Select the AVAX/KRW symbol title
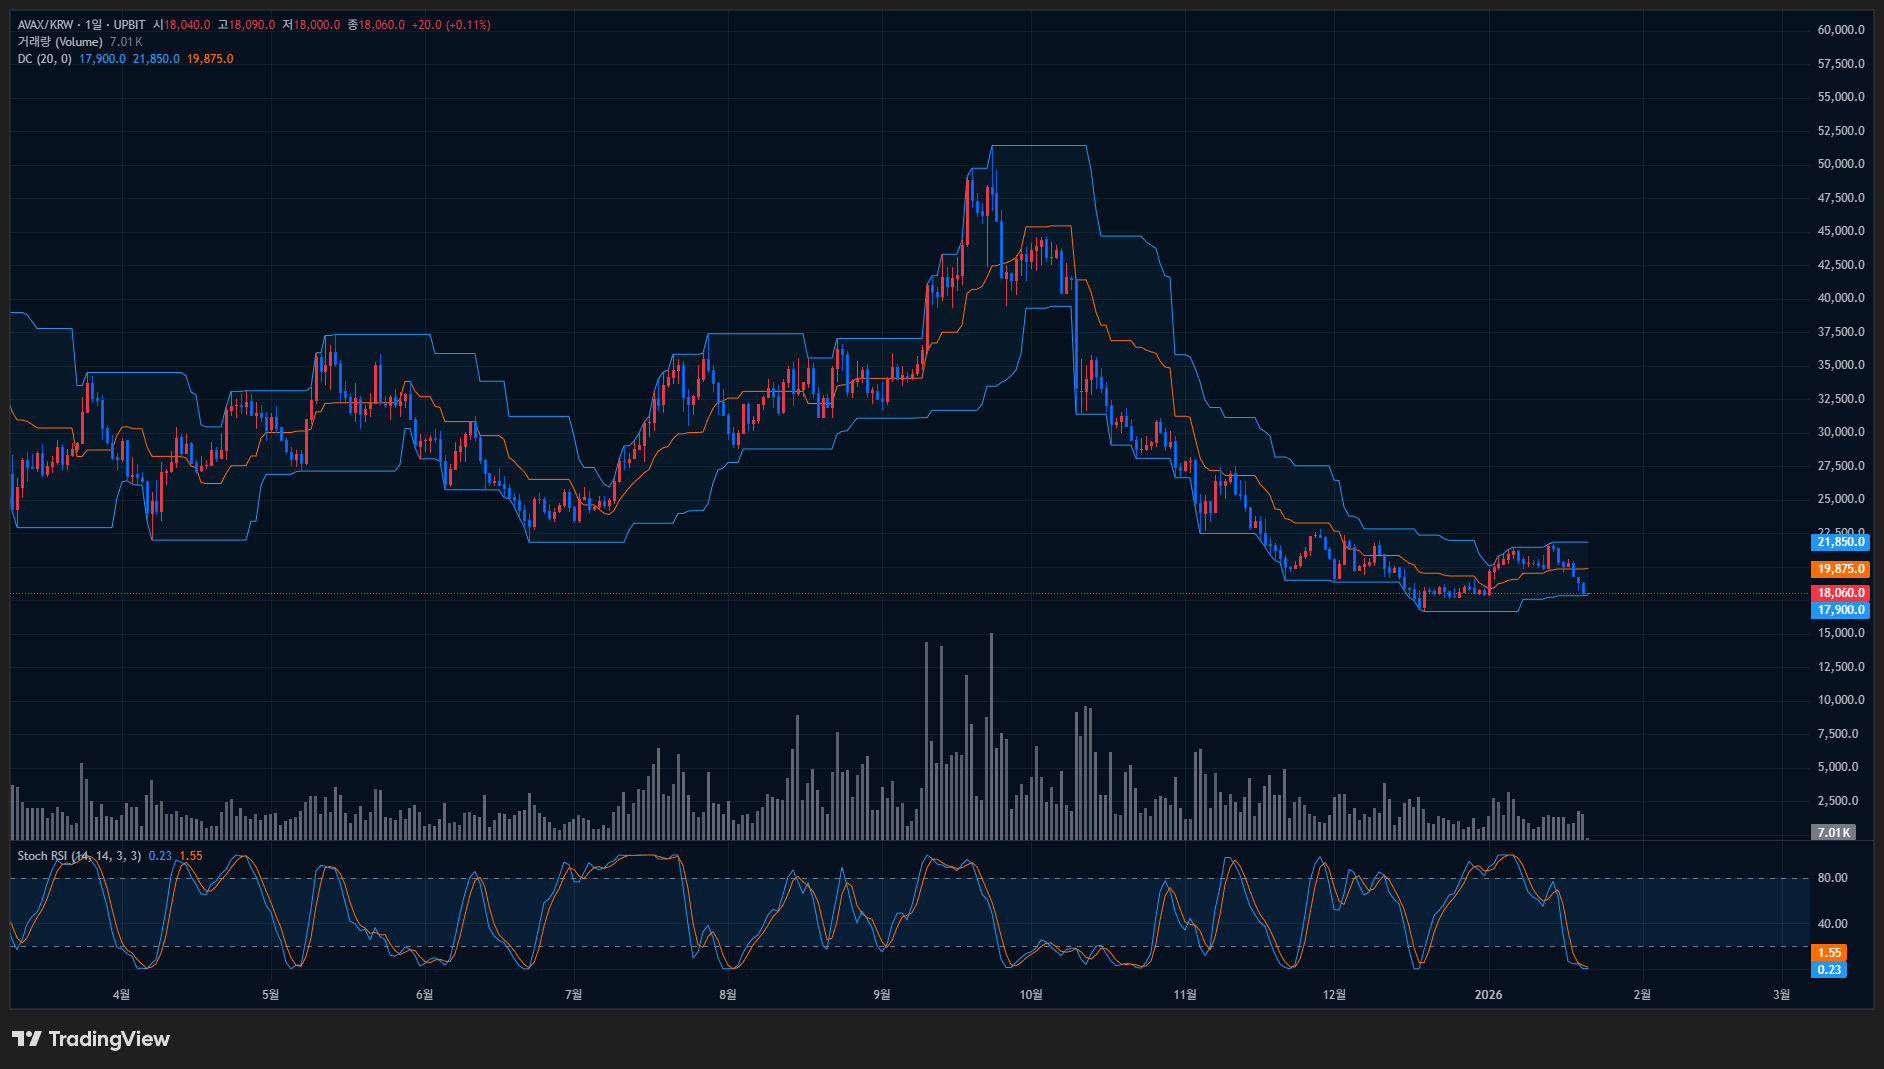 point(46,25)
